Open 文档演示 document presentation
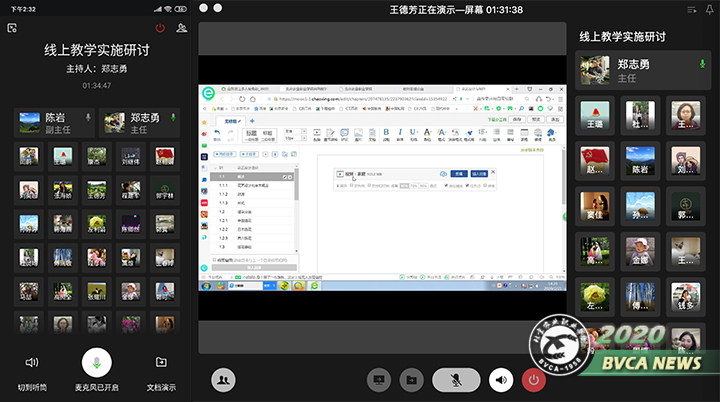The image size is (720, 402). coord(161,369)
